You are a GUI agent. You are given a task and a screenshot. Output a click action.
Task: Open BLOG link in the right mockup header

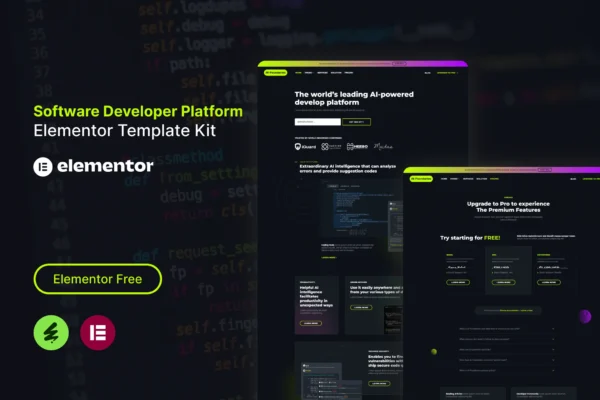point(573,179)
